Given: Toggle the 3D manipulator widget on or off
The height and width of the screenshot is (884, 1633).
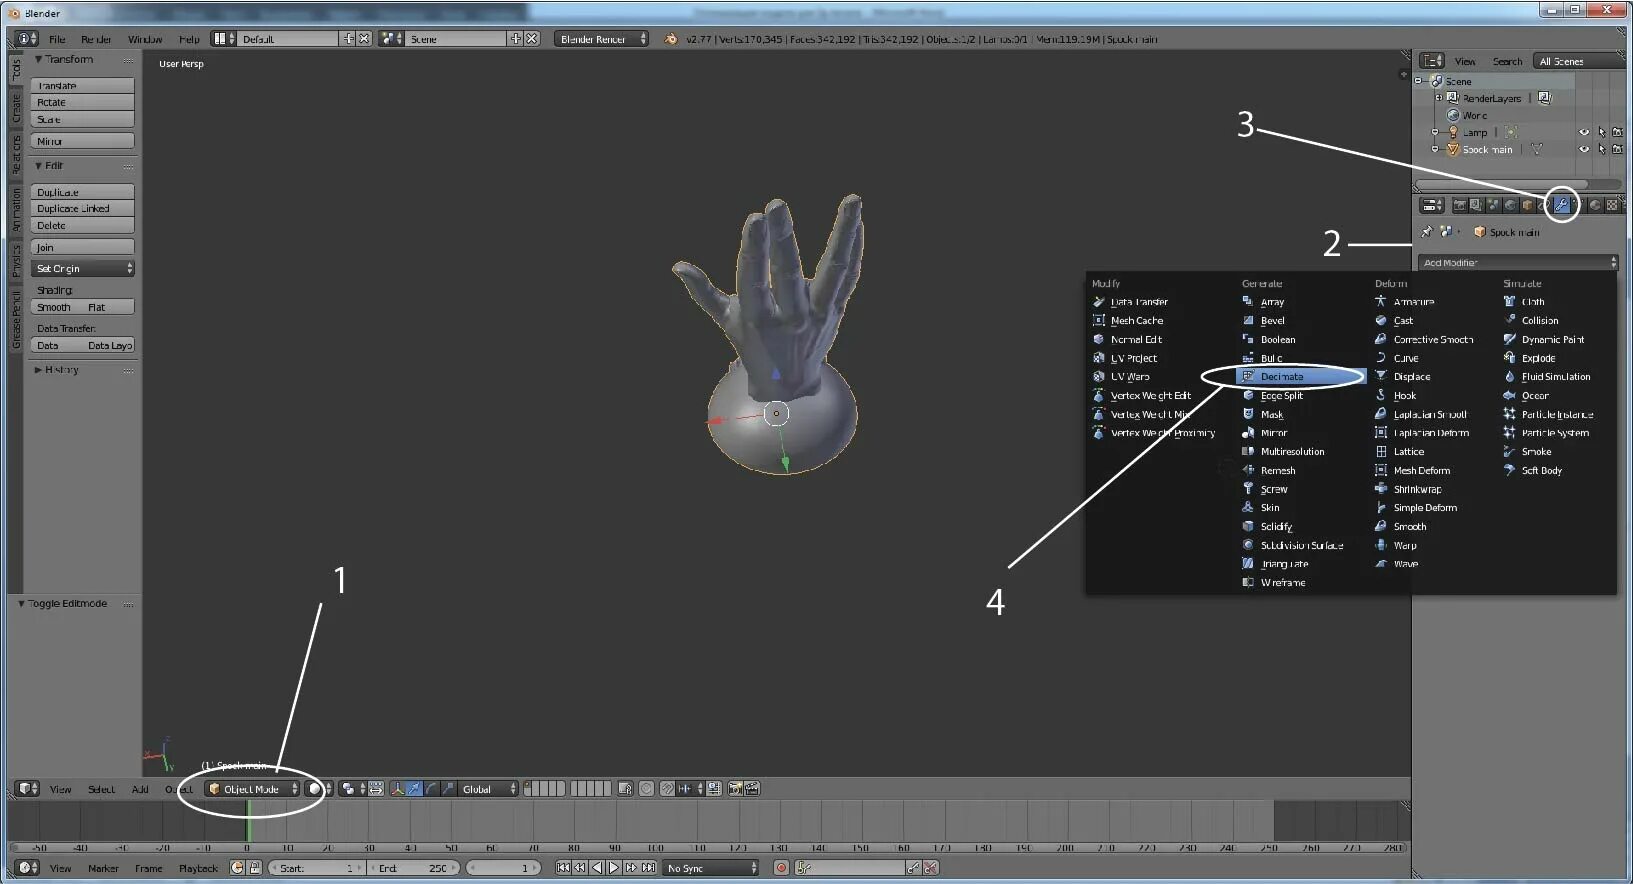Looking at the screenshot, I should tap(397, 789).
